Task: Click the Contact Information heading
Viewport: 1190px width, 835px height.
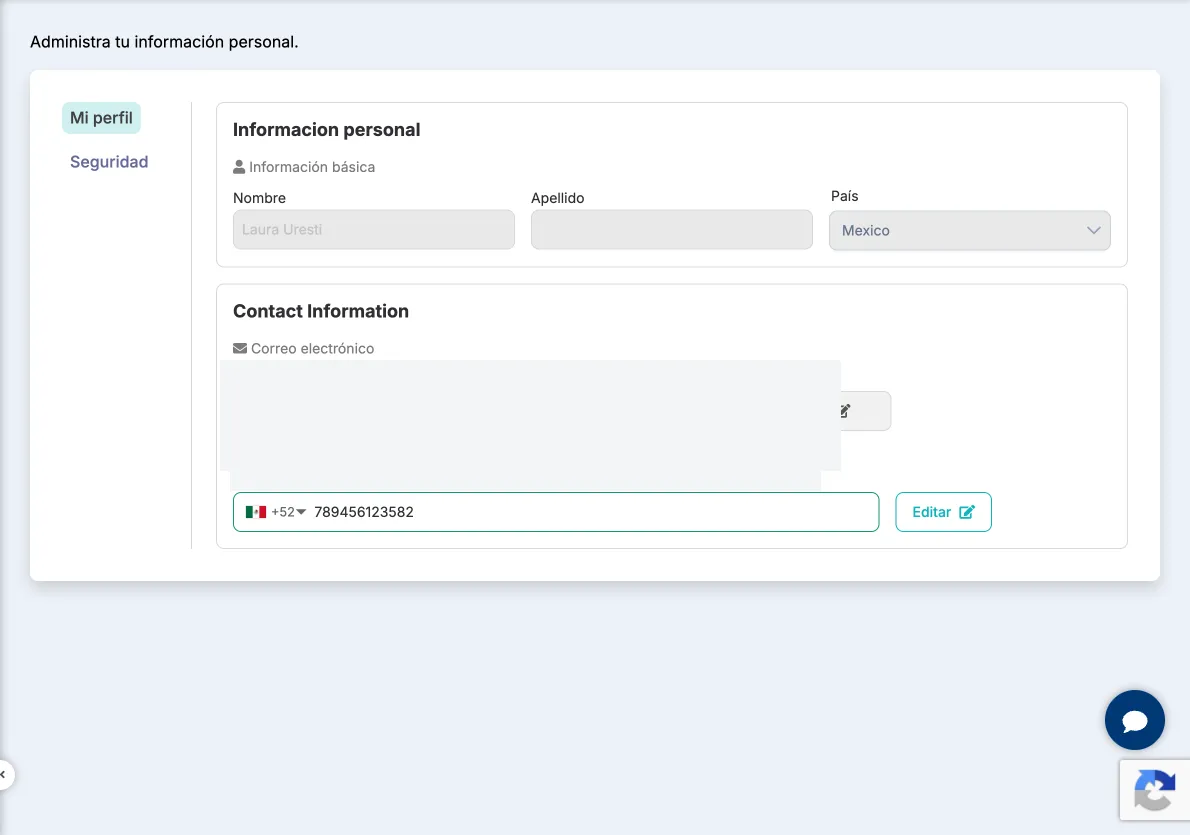Action: tap(321, 311)
